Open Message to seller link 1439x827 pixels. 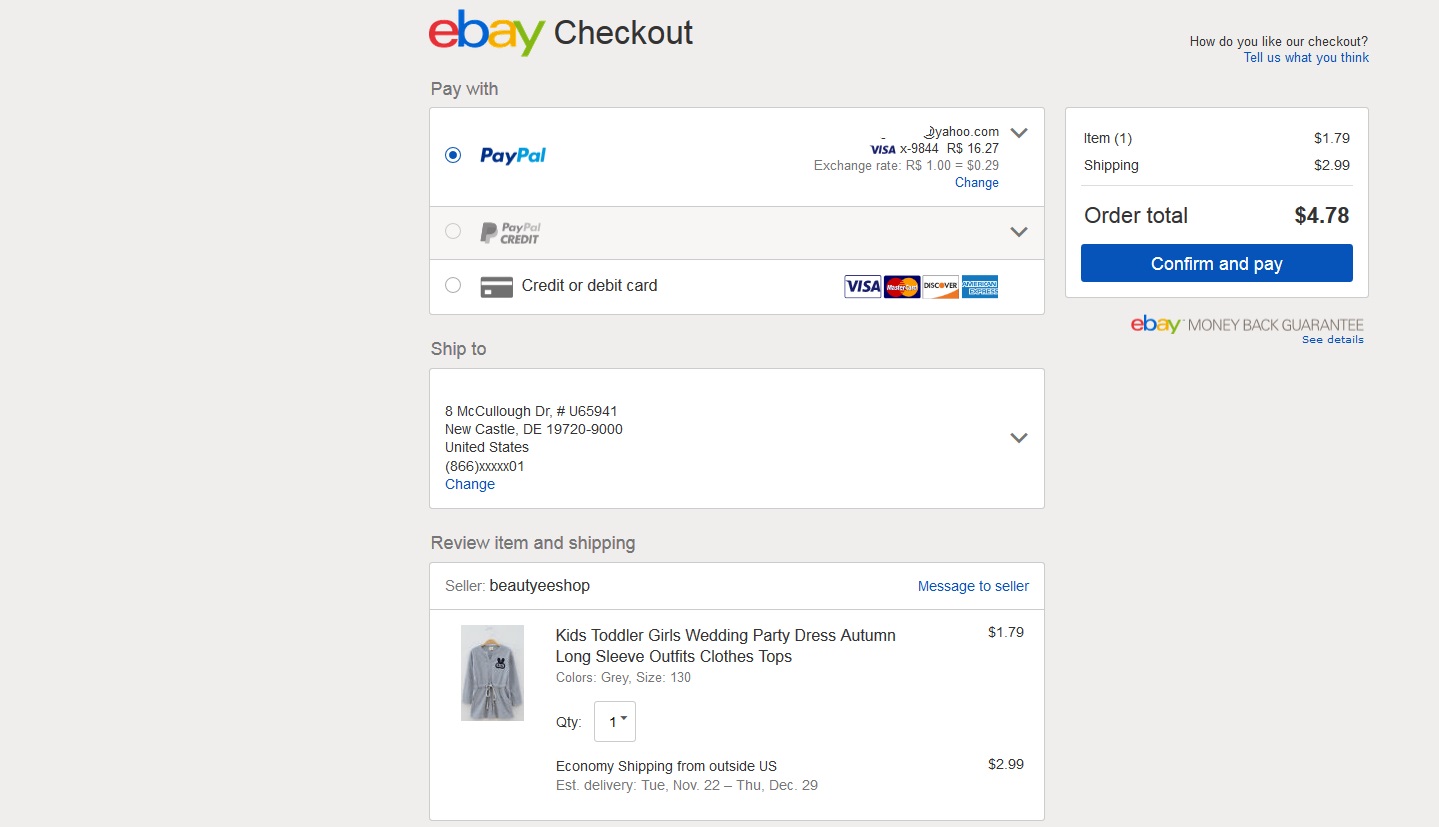click(x=973, y=586)
